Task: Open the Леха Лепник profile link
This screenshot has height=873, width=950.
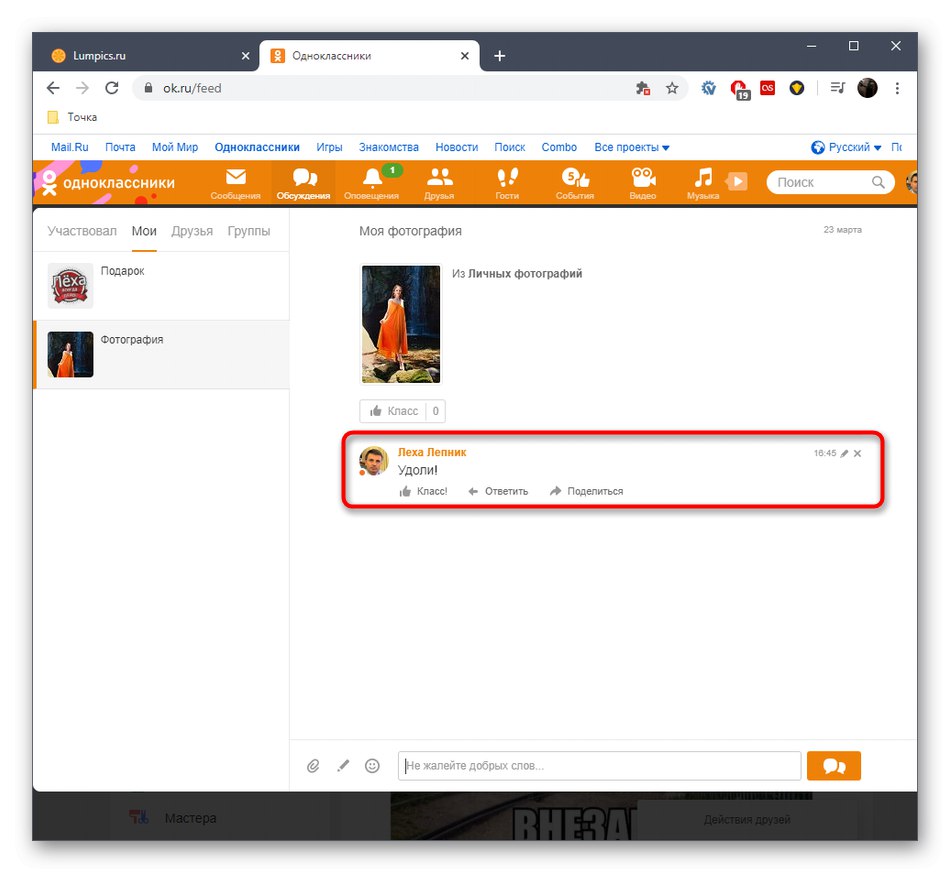Action: [432, 452]
